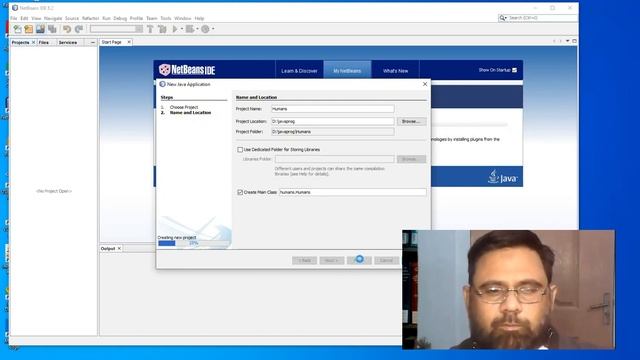Open the What's New tab
Image resolution: width=640 pixels, height=360 pixels.
(x=396, y=71)
